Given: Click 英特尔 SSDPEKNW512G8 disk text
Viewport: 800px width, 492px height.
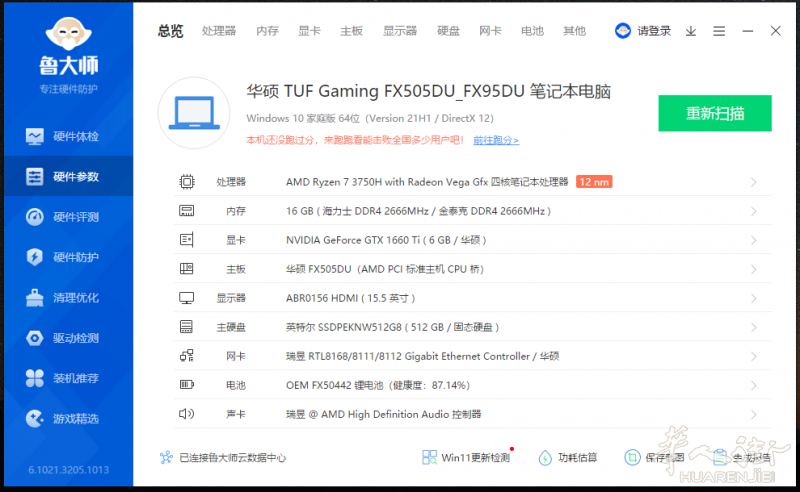Looking at the screenshot, I should [392, 327].
